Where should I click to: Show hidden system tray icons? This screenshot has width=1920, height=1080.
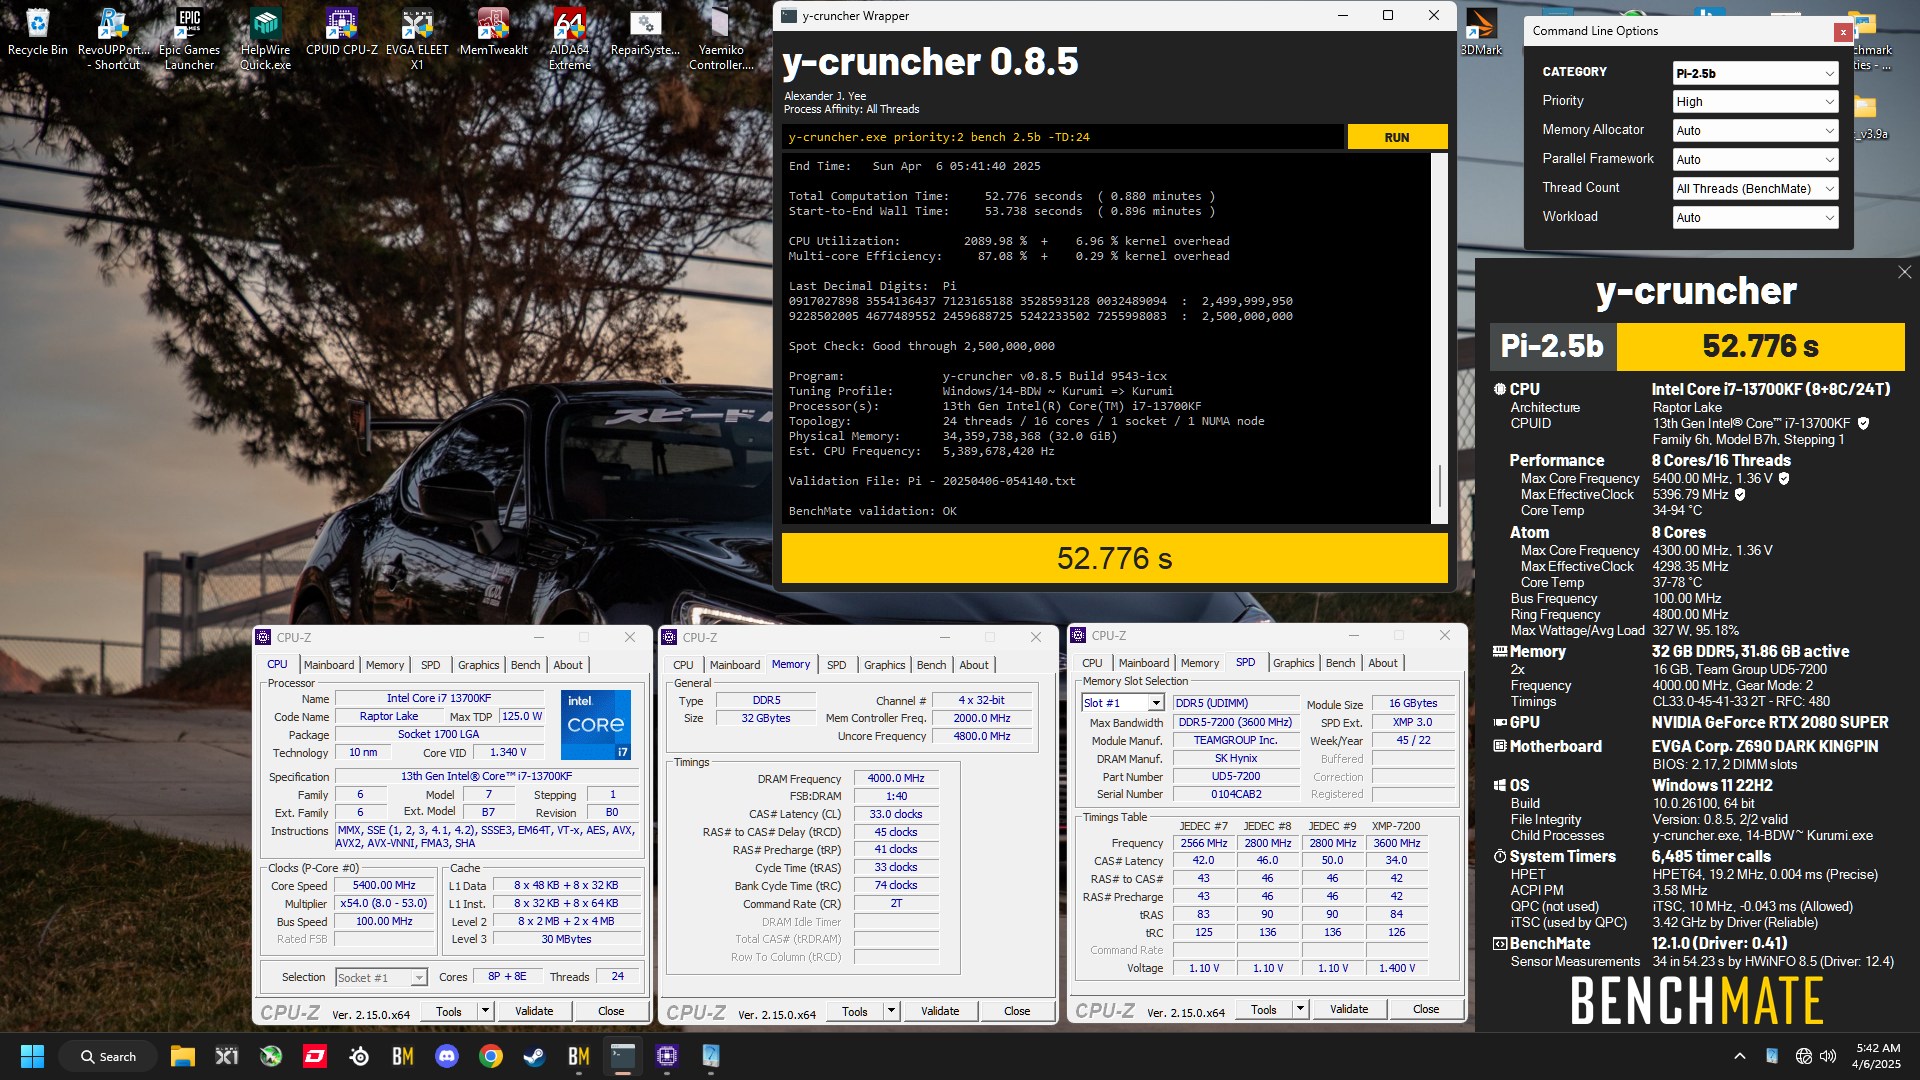click(1740, 1056)
